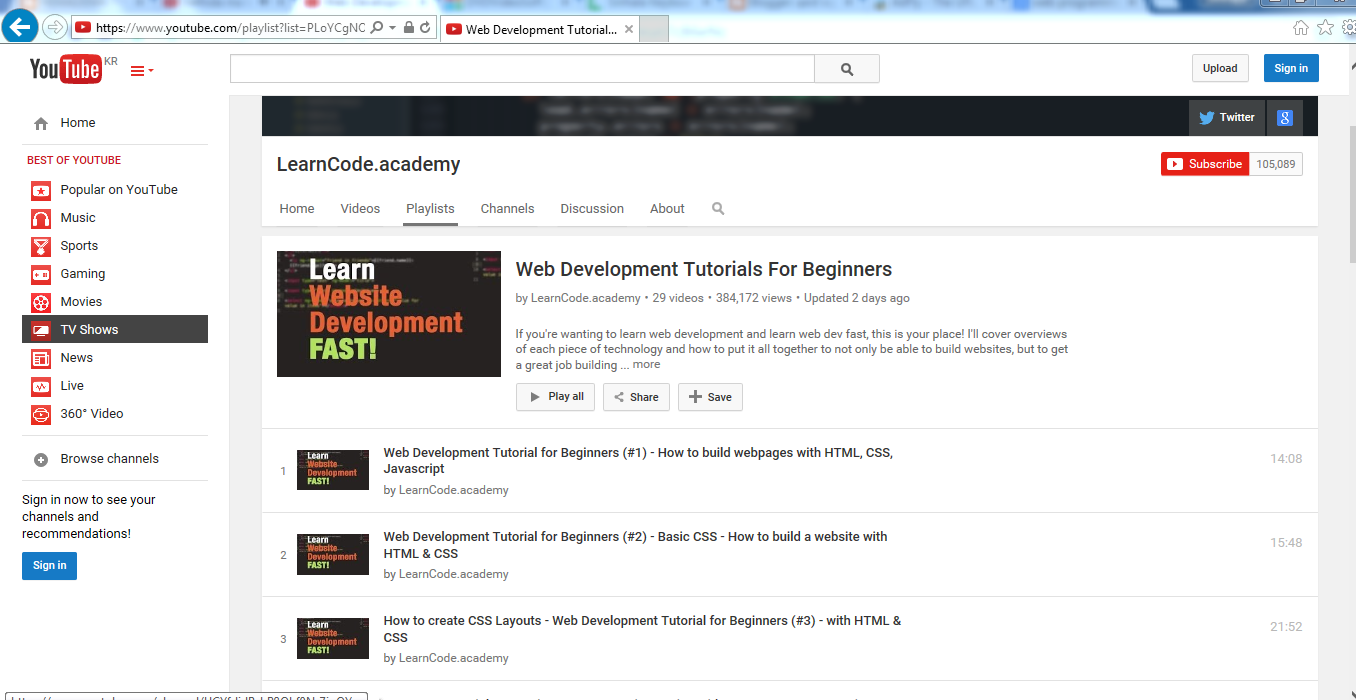Subscribe to LearnCode.academy
1356x700 pixels.
click(1205, 164)
